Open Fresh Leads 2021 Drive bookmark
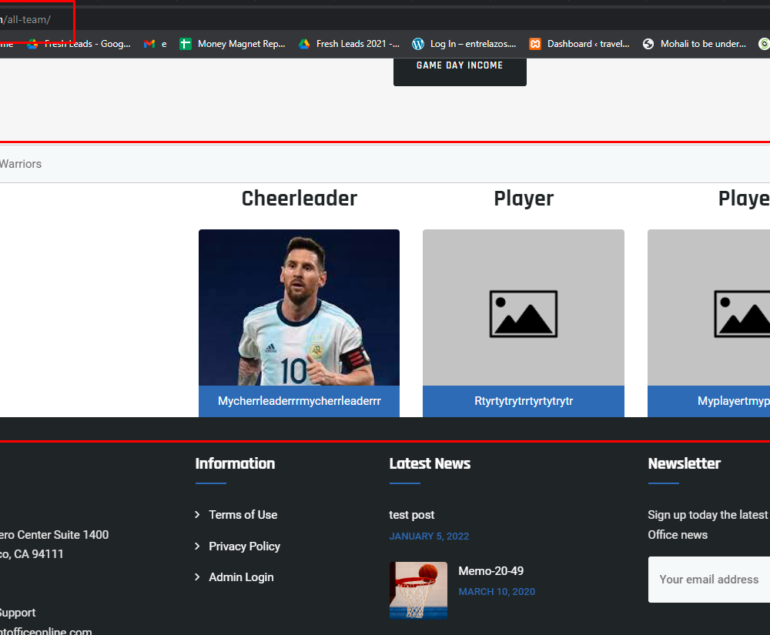This screenshot has width=770, height=635. [x=350, y=44]
